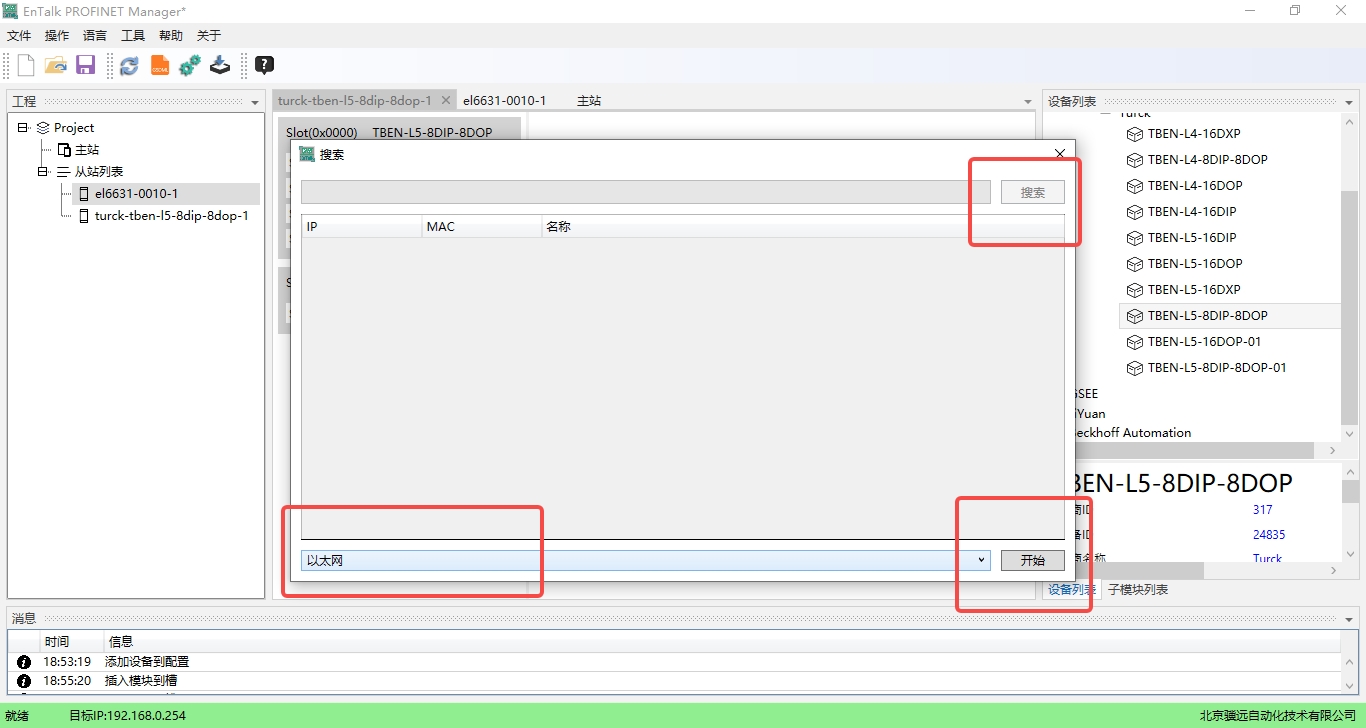The height and width of the screenshot is (728, 1366).
Task: Close the 搜索 dialog
Action: click(x=1060, y=154)
